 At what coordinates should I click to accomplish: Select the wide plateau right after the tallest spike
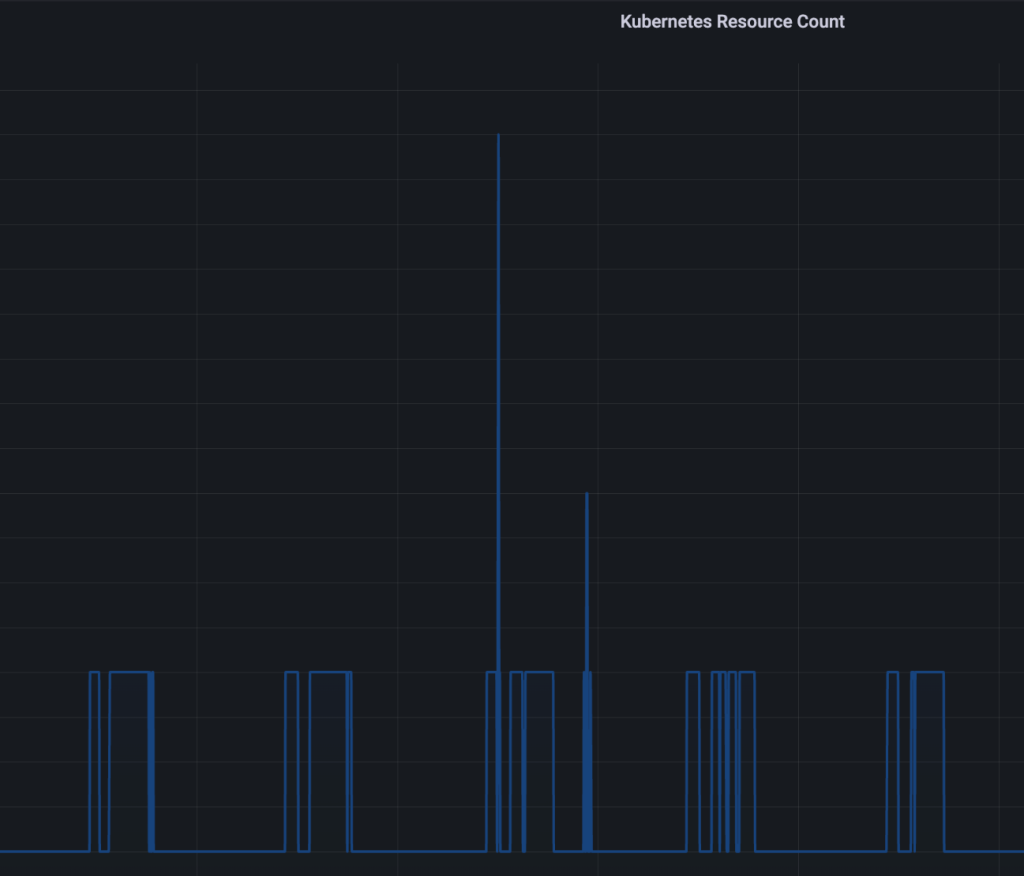[539, 672]
